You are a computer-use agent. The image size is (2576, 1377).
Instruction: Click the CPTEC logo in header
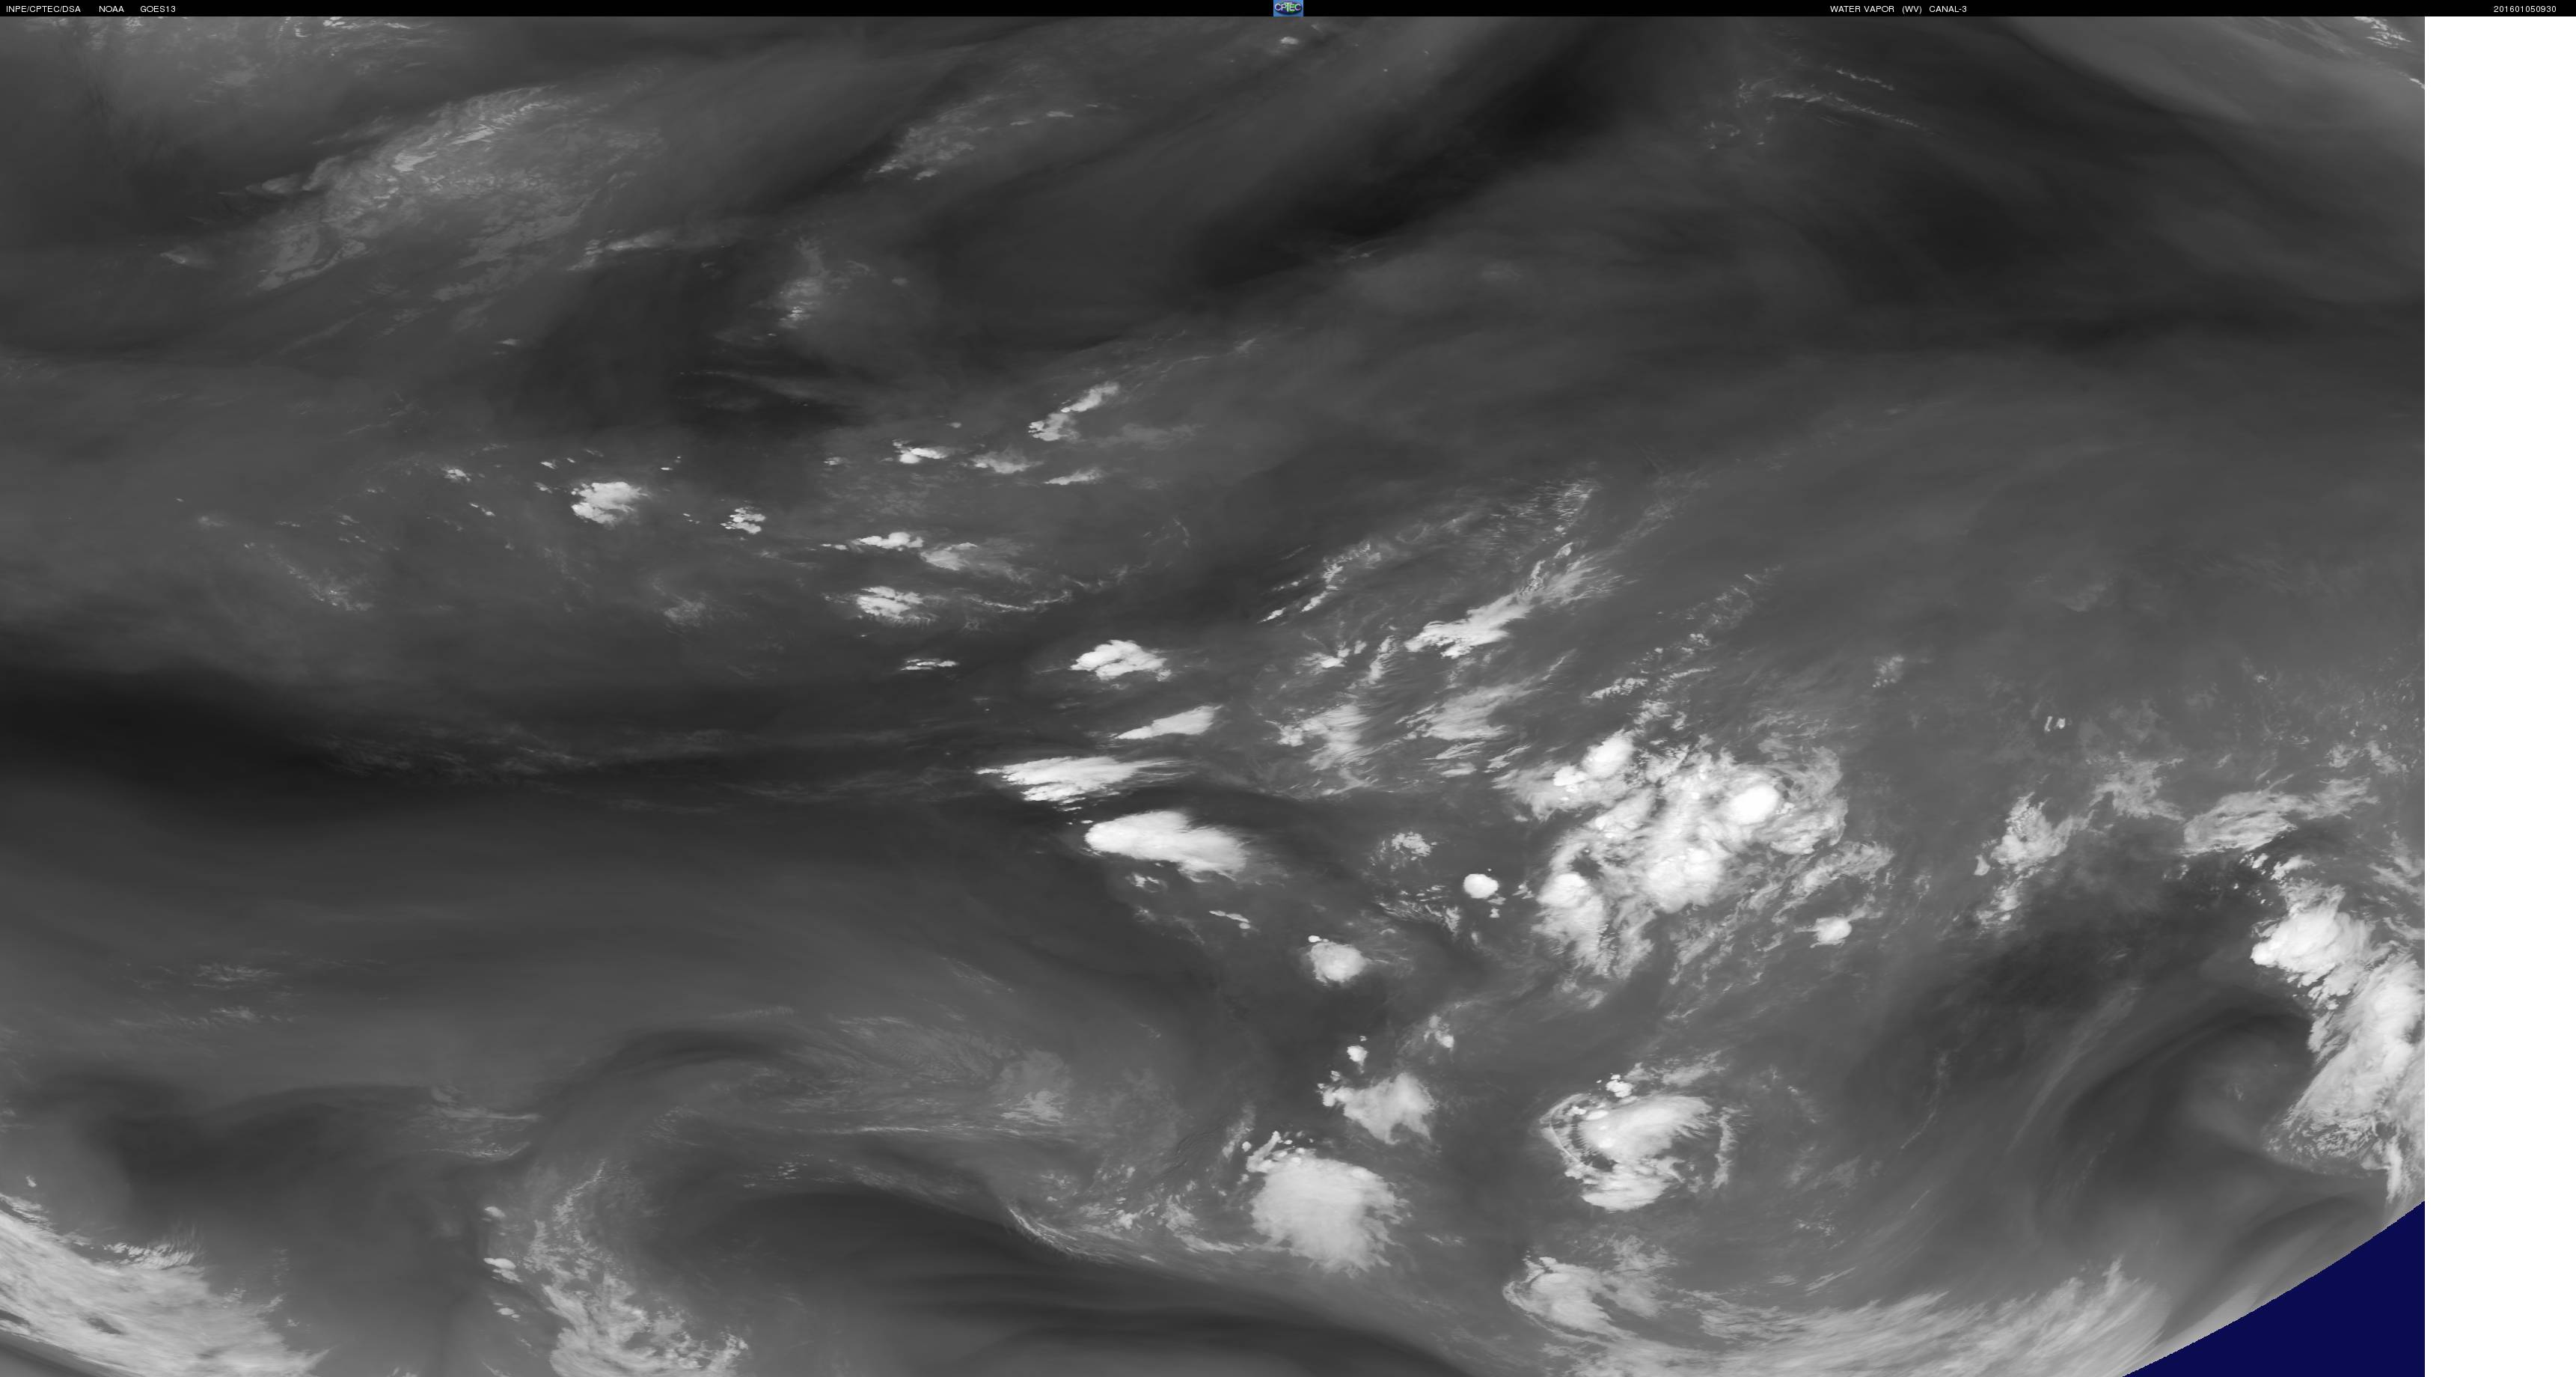click(1288, 8)
